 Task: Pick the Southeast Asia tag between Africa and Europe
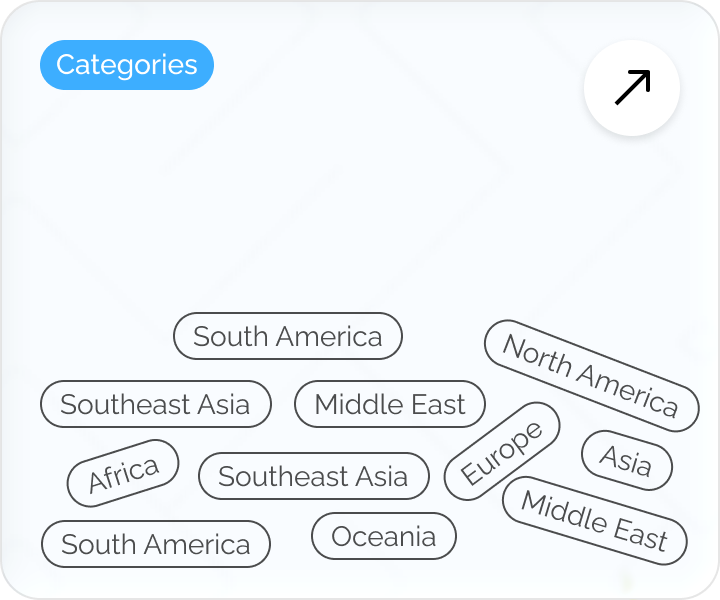tap(314, 476)
